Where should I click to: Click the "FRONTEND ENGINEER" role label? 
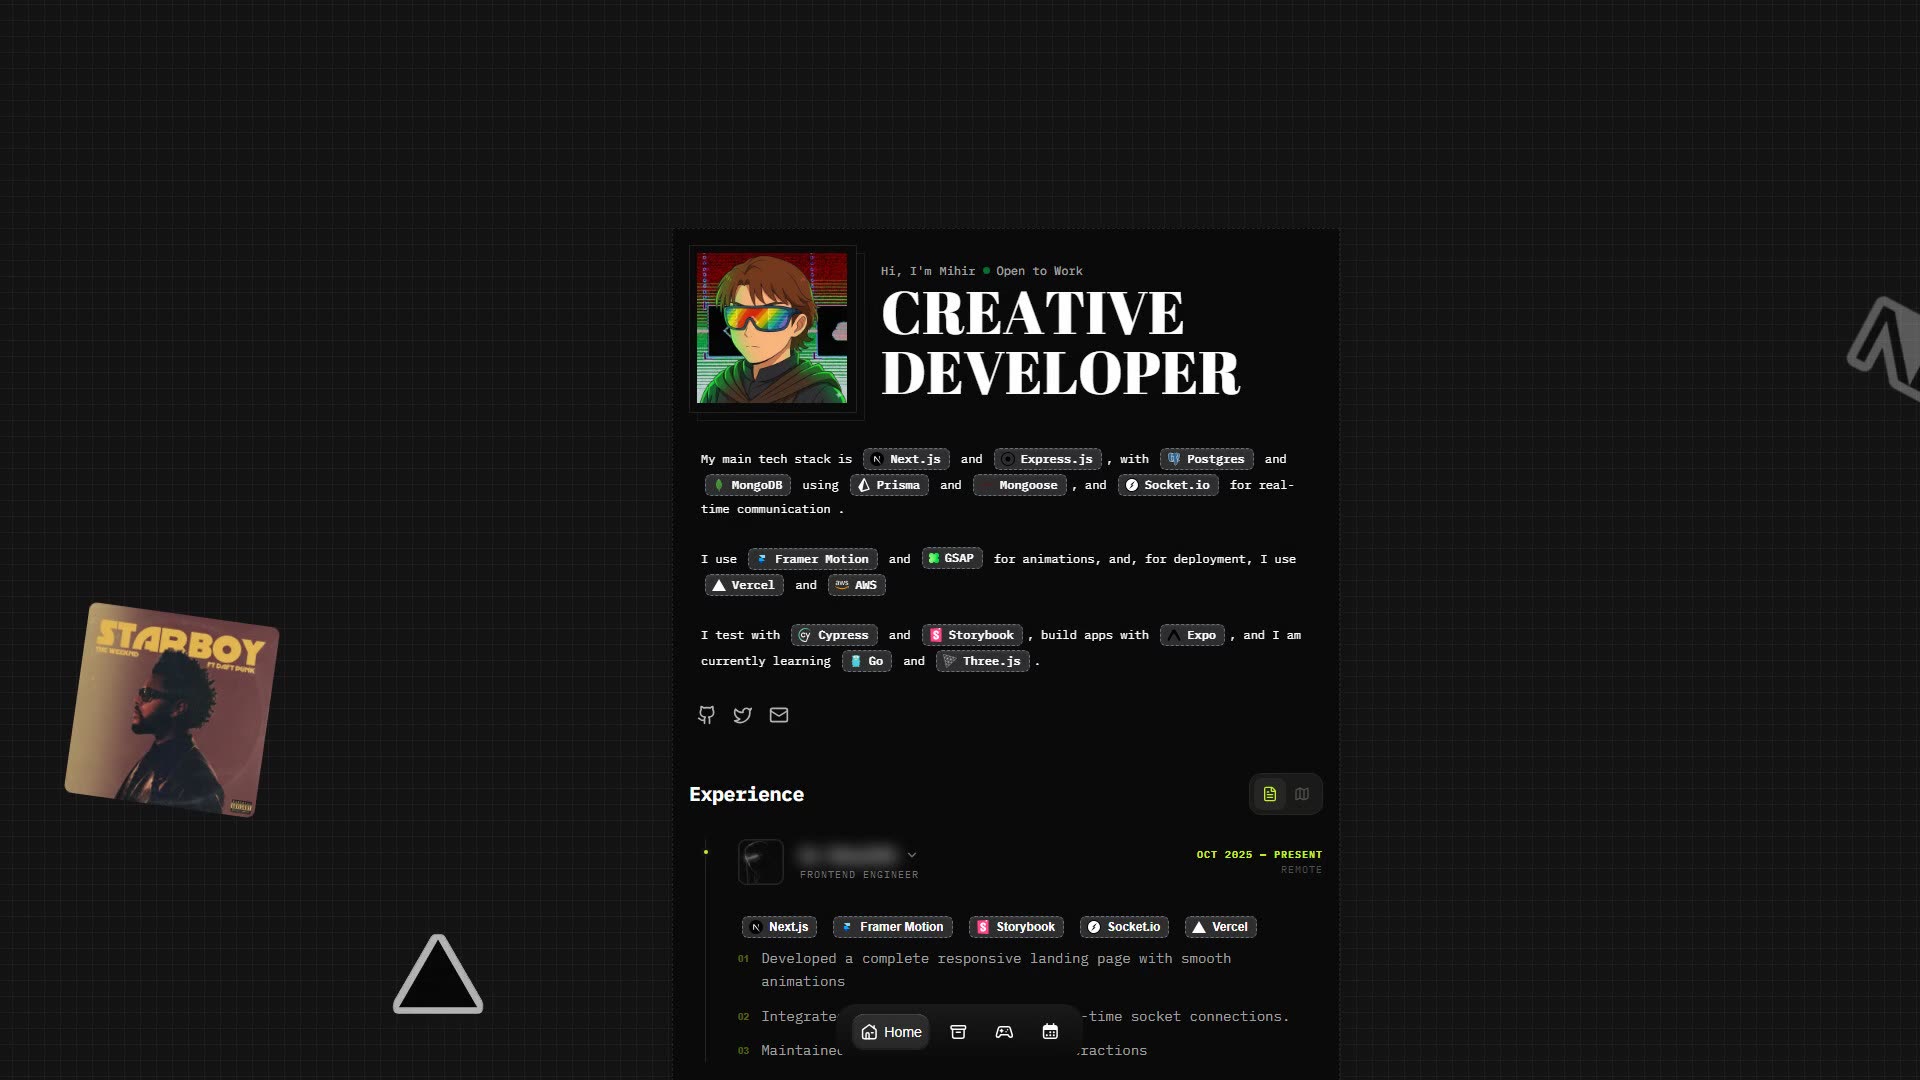pyautogui.click(x=859, y=875)
